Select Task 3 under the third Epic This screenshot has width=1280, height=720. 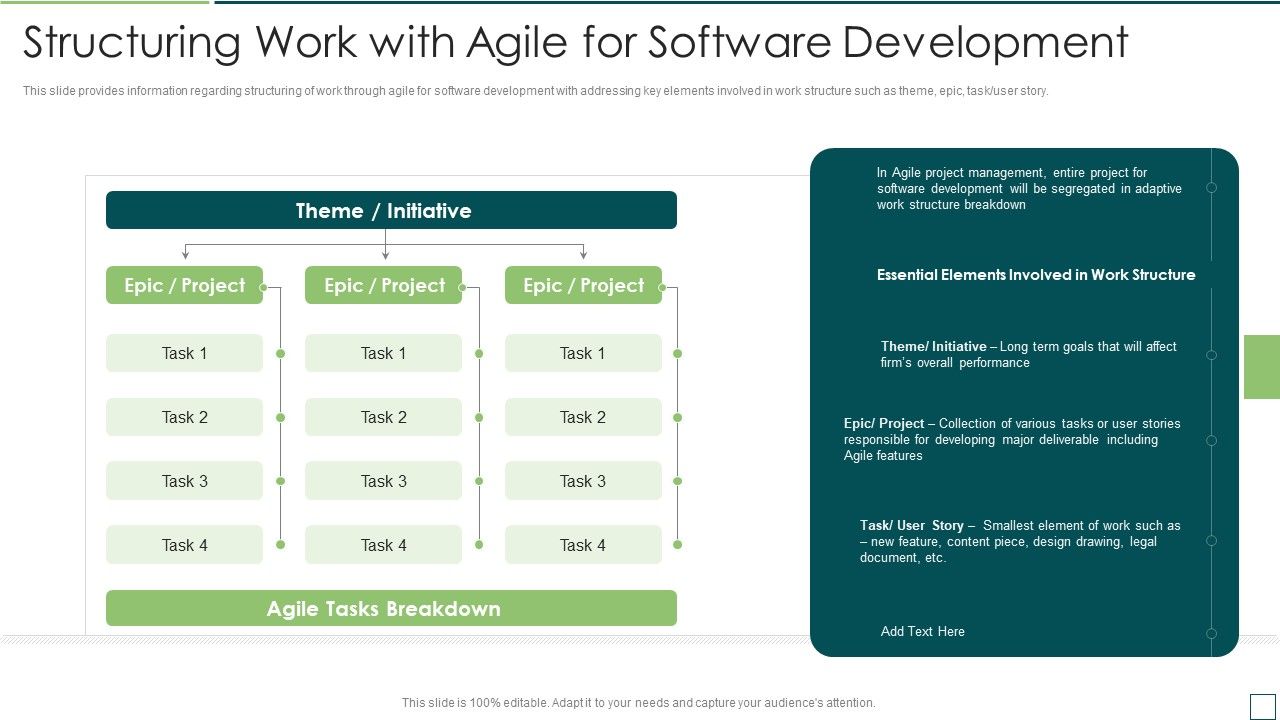tap(583, 481)
